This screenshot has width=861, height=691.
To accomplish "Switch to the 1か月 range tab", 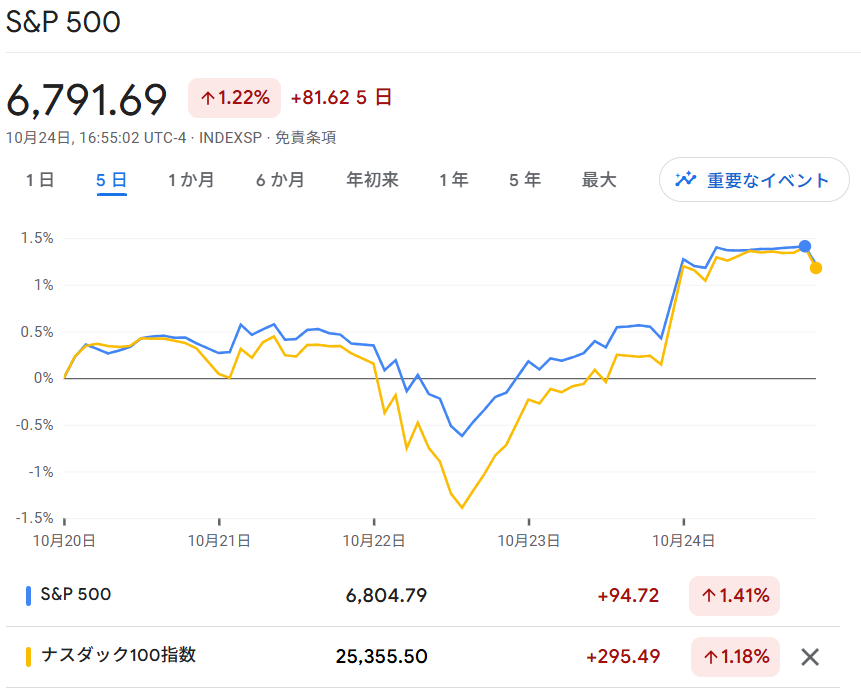I will click(190, 180).
